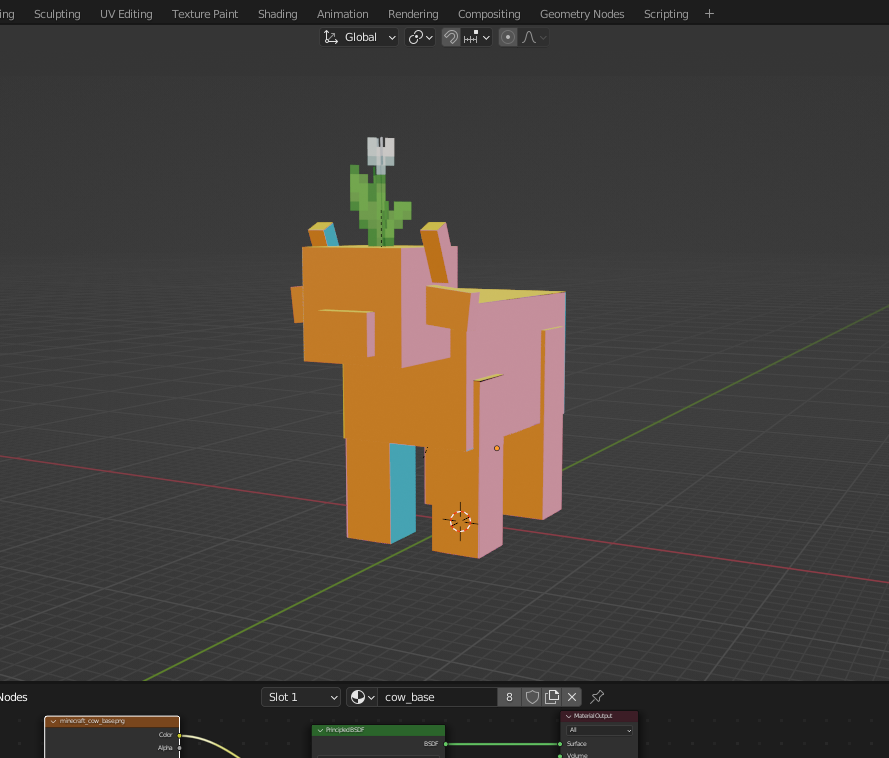Image resolution: width=889 pixels, height=758 pixels.
Task: Open the Sculpting workspace tab
Action: coord(57,14)
